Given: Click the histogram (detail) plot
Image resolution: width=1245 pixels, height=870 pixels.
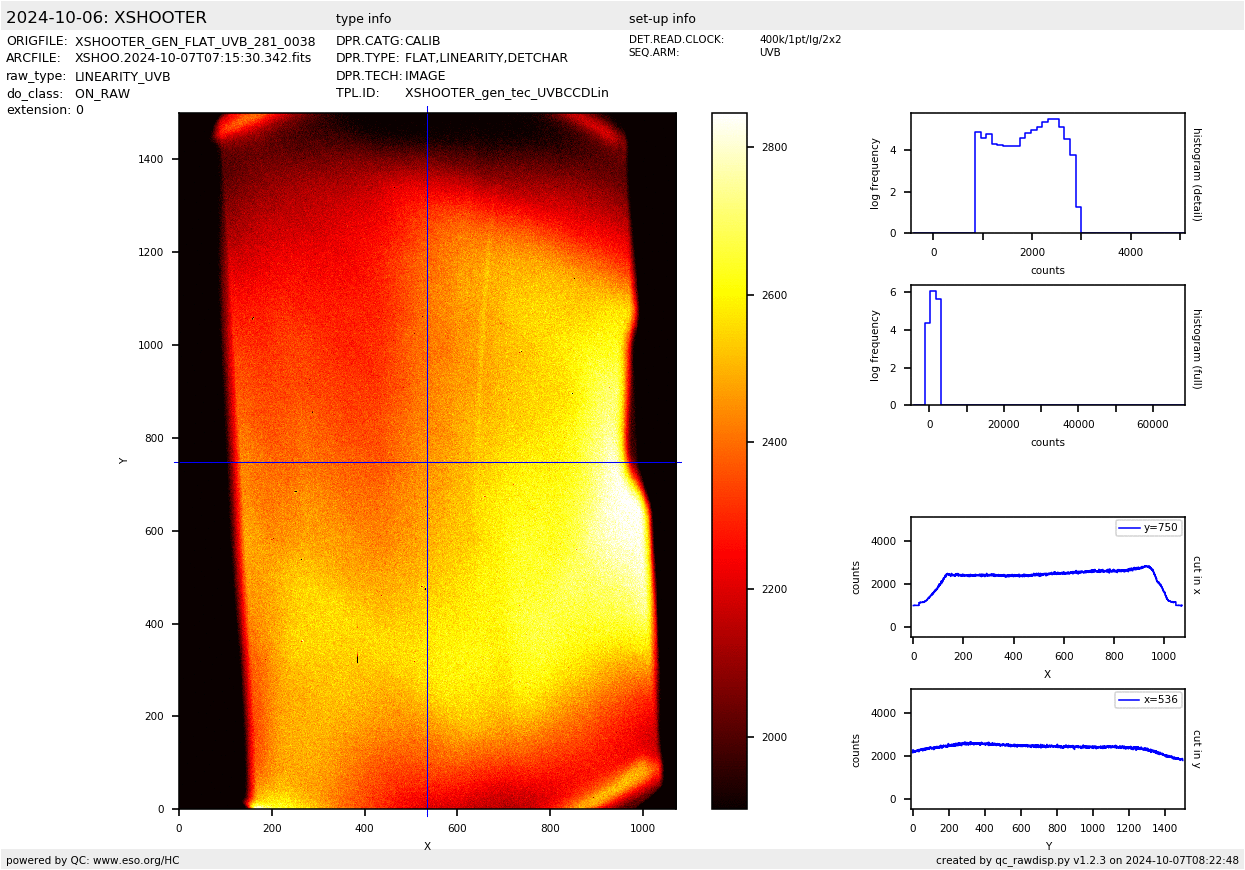Looking at the screenshot, I should coord(1047,173).
